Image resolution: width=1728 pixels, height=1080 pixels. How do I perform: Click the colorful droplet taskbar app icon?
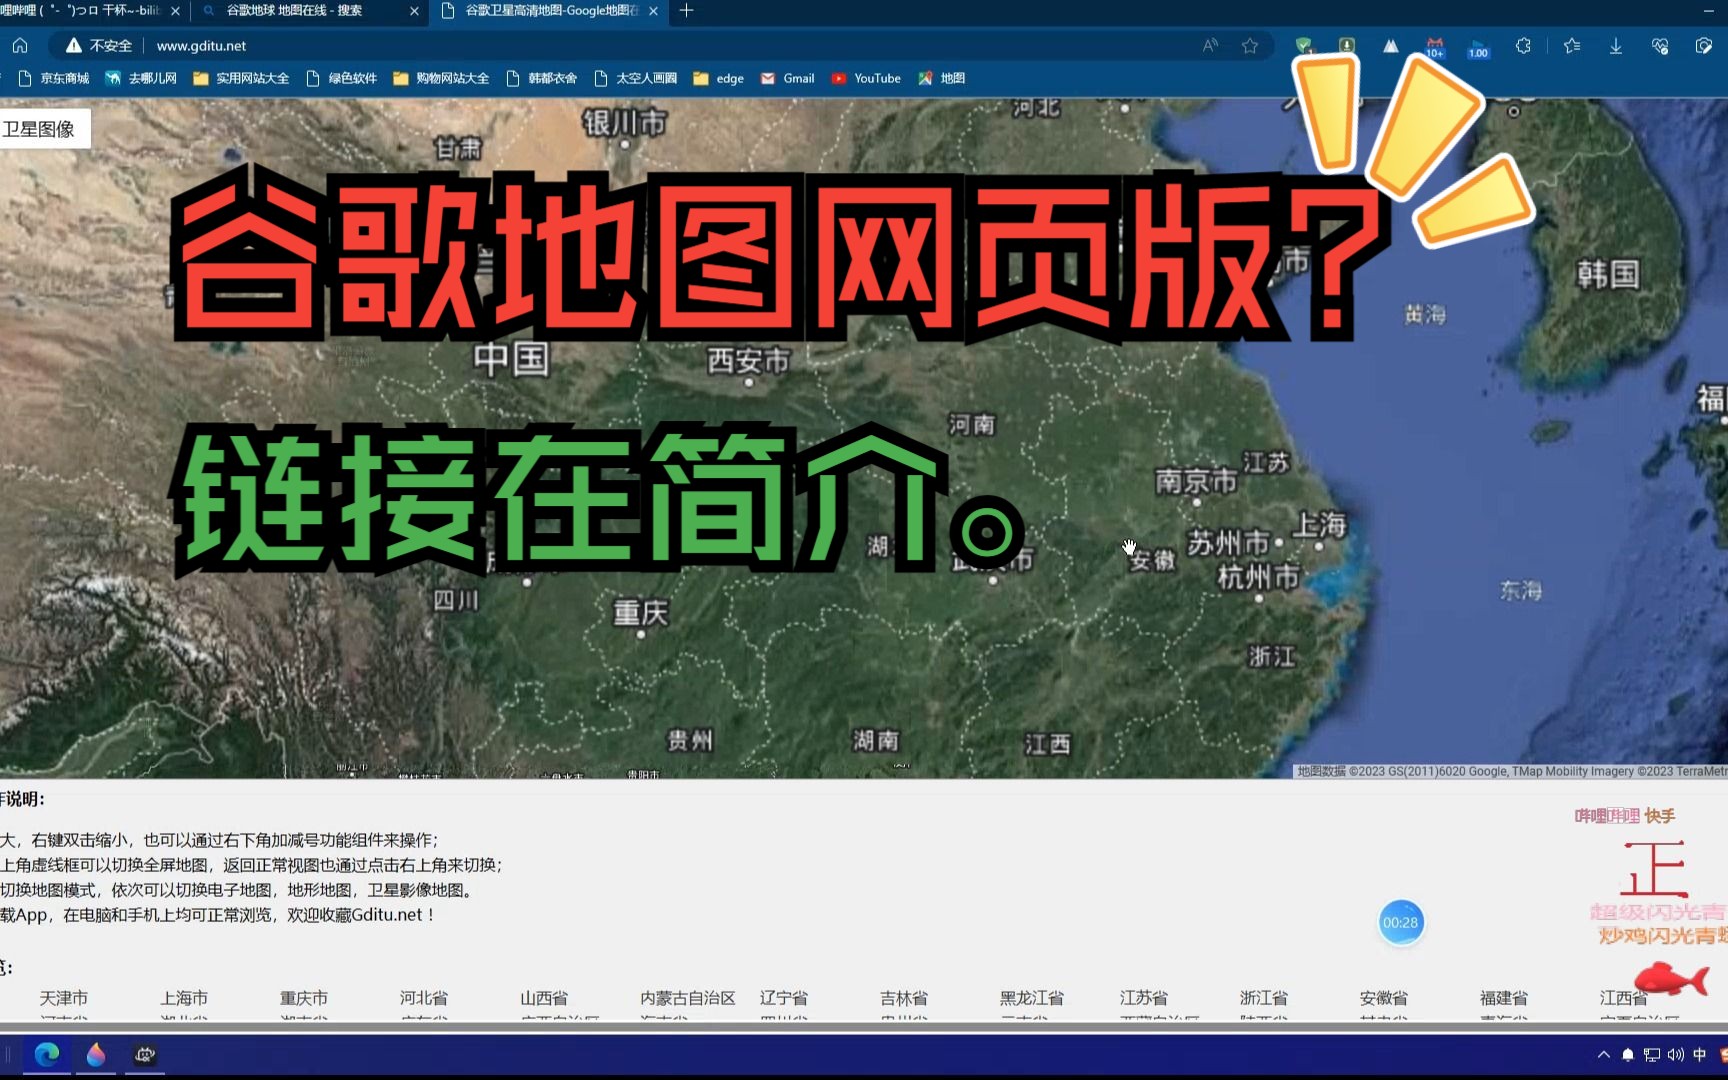(x=96, y=1054)
